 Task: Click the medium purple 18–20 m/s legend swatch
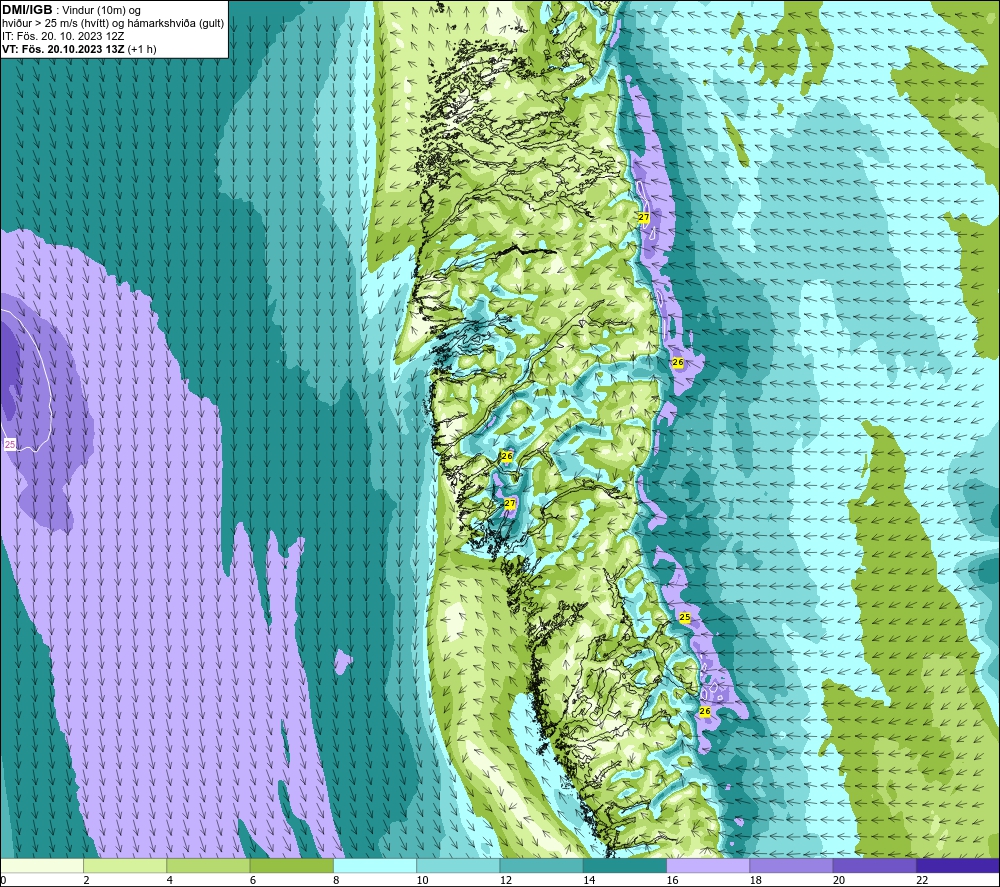791,865
